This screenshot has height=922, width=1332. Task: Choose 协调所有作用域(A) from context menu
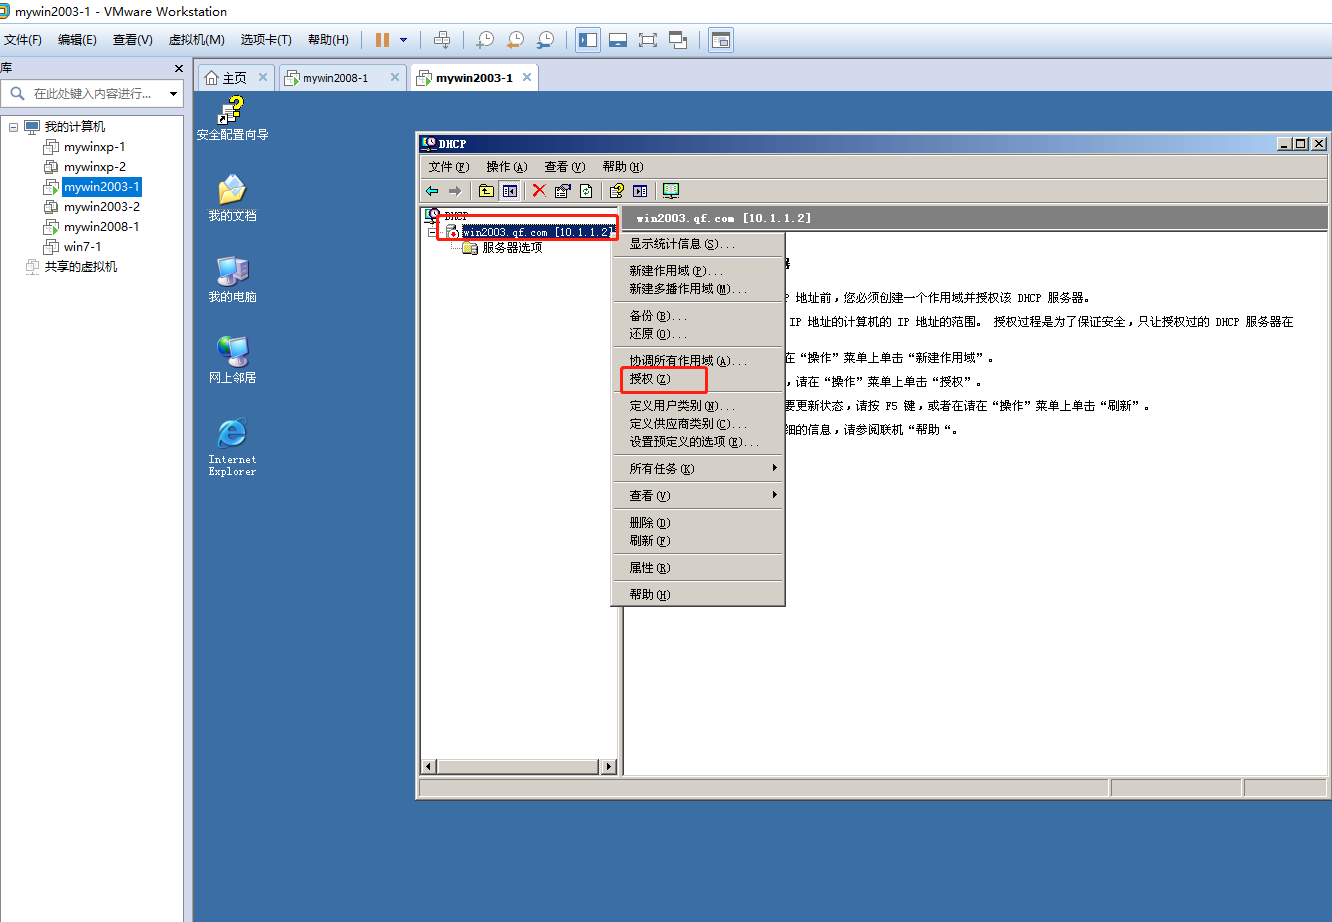698,361
